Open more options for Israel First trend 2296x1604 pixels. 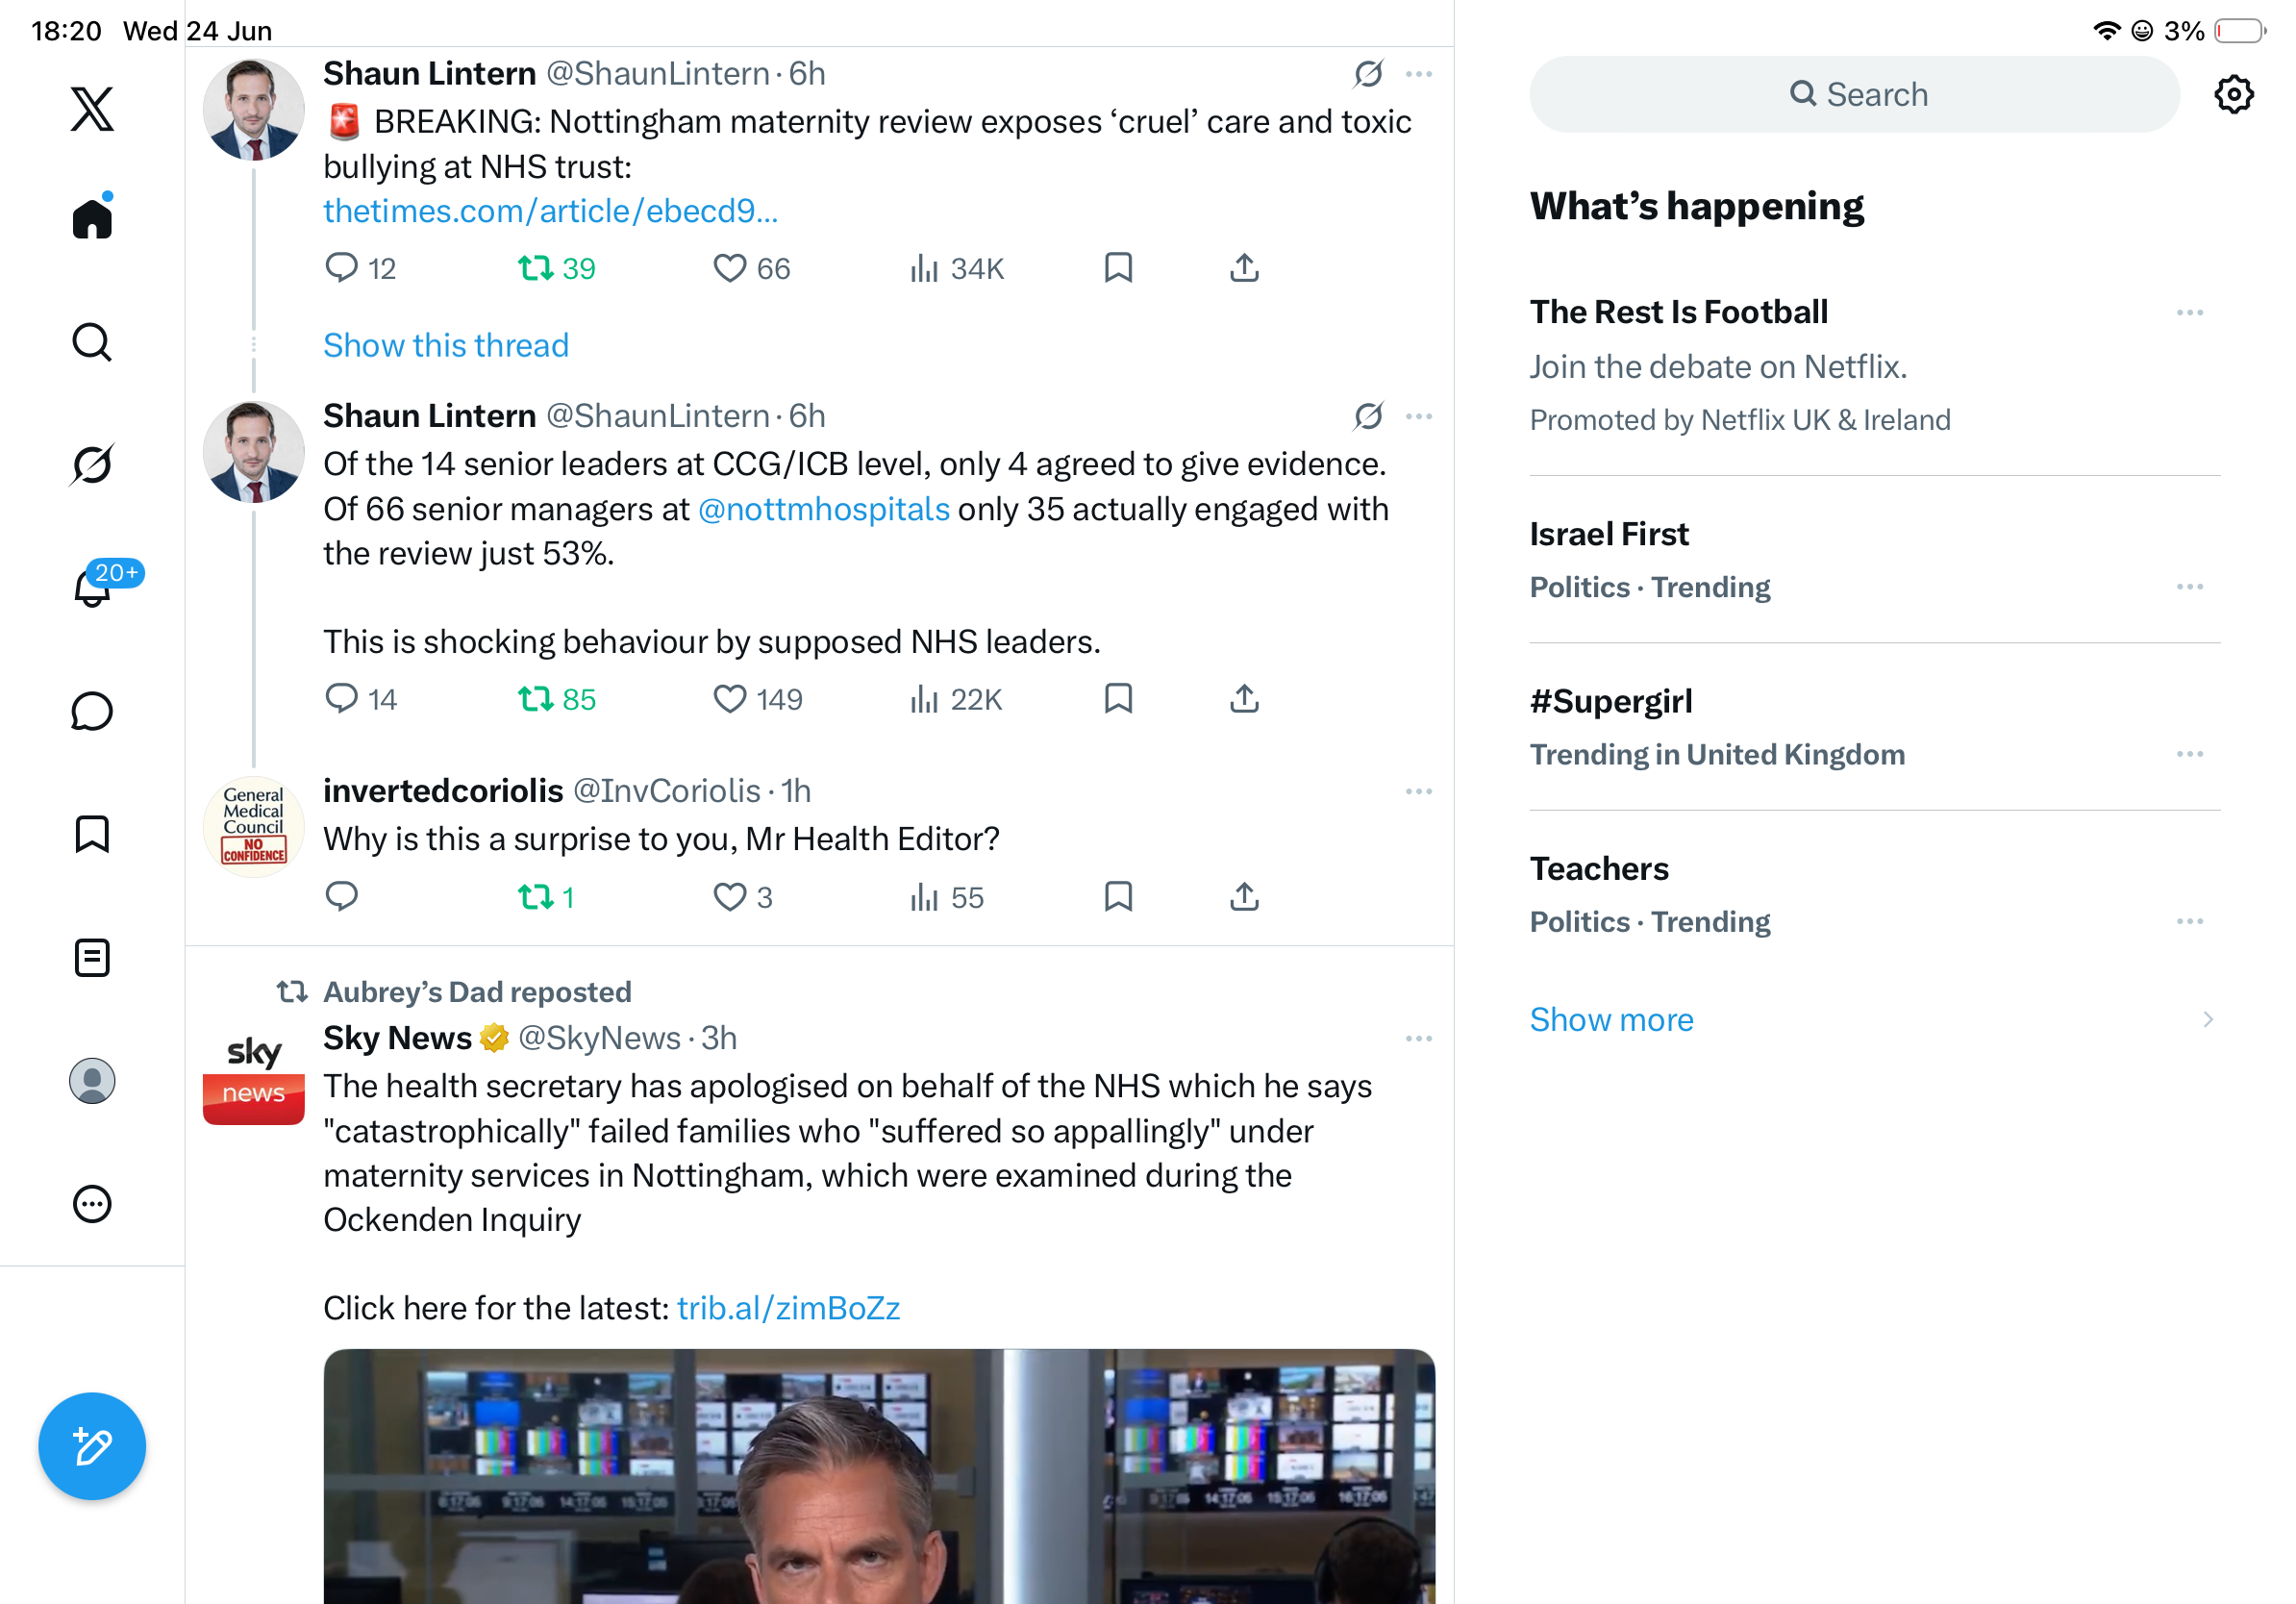(x=2189, y=587)
